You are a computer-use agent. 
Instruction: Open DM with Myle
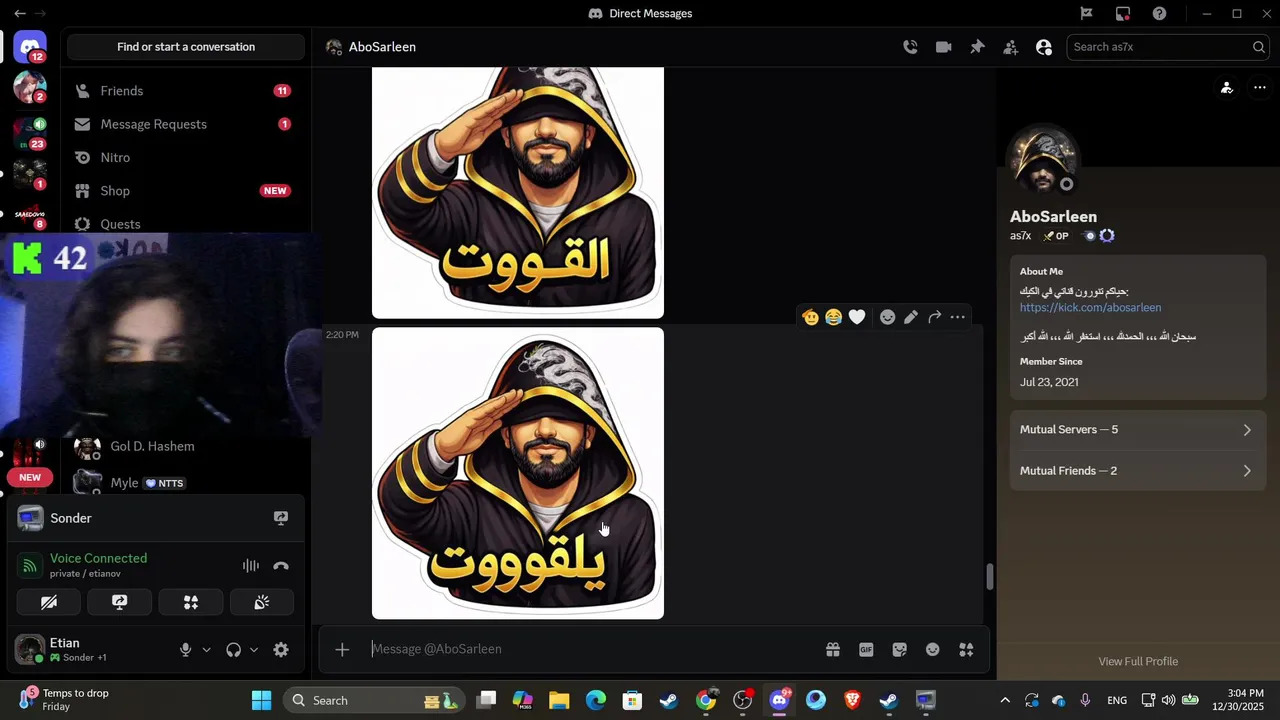click(188, 482)
